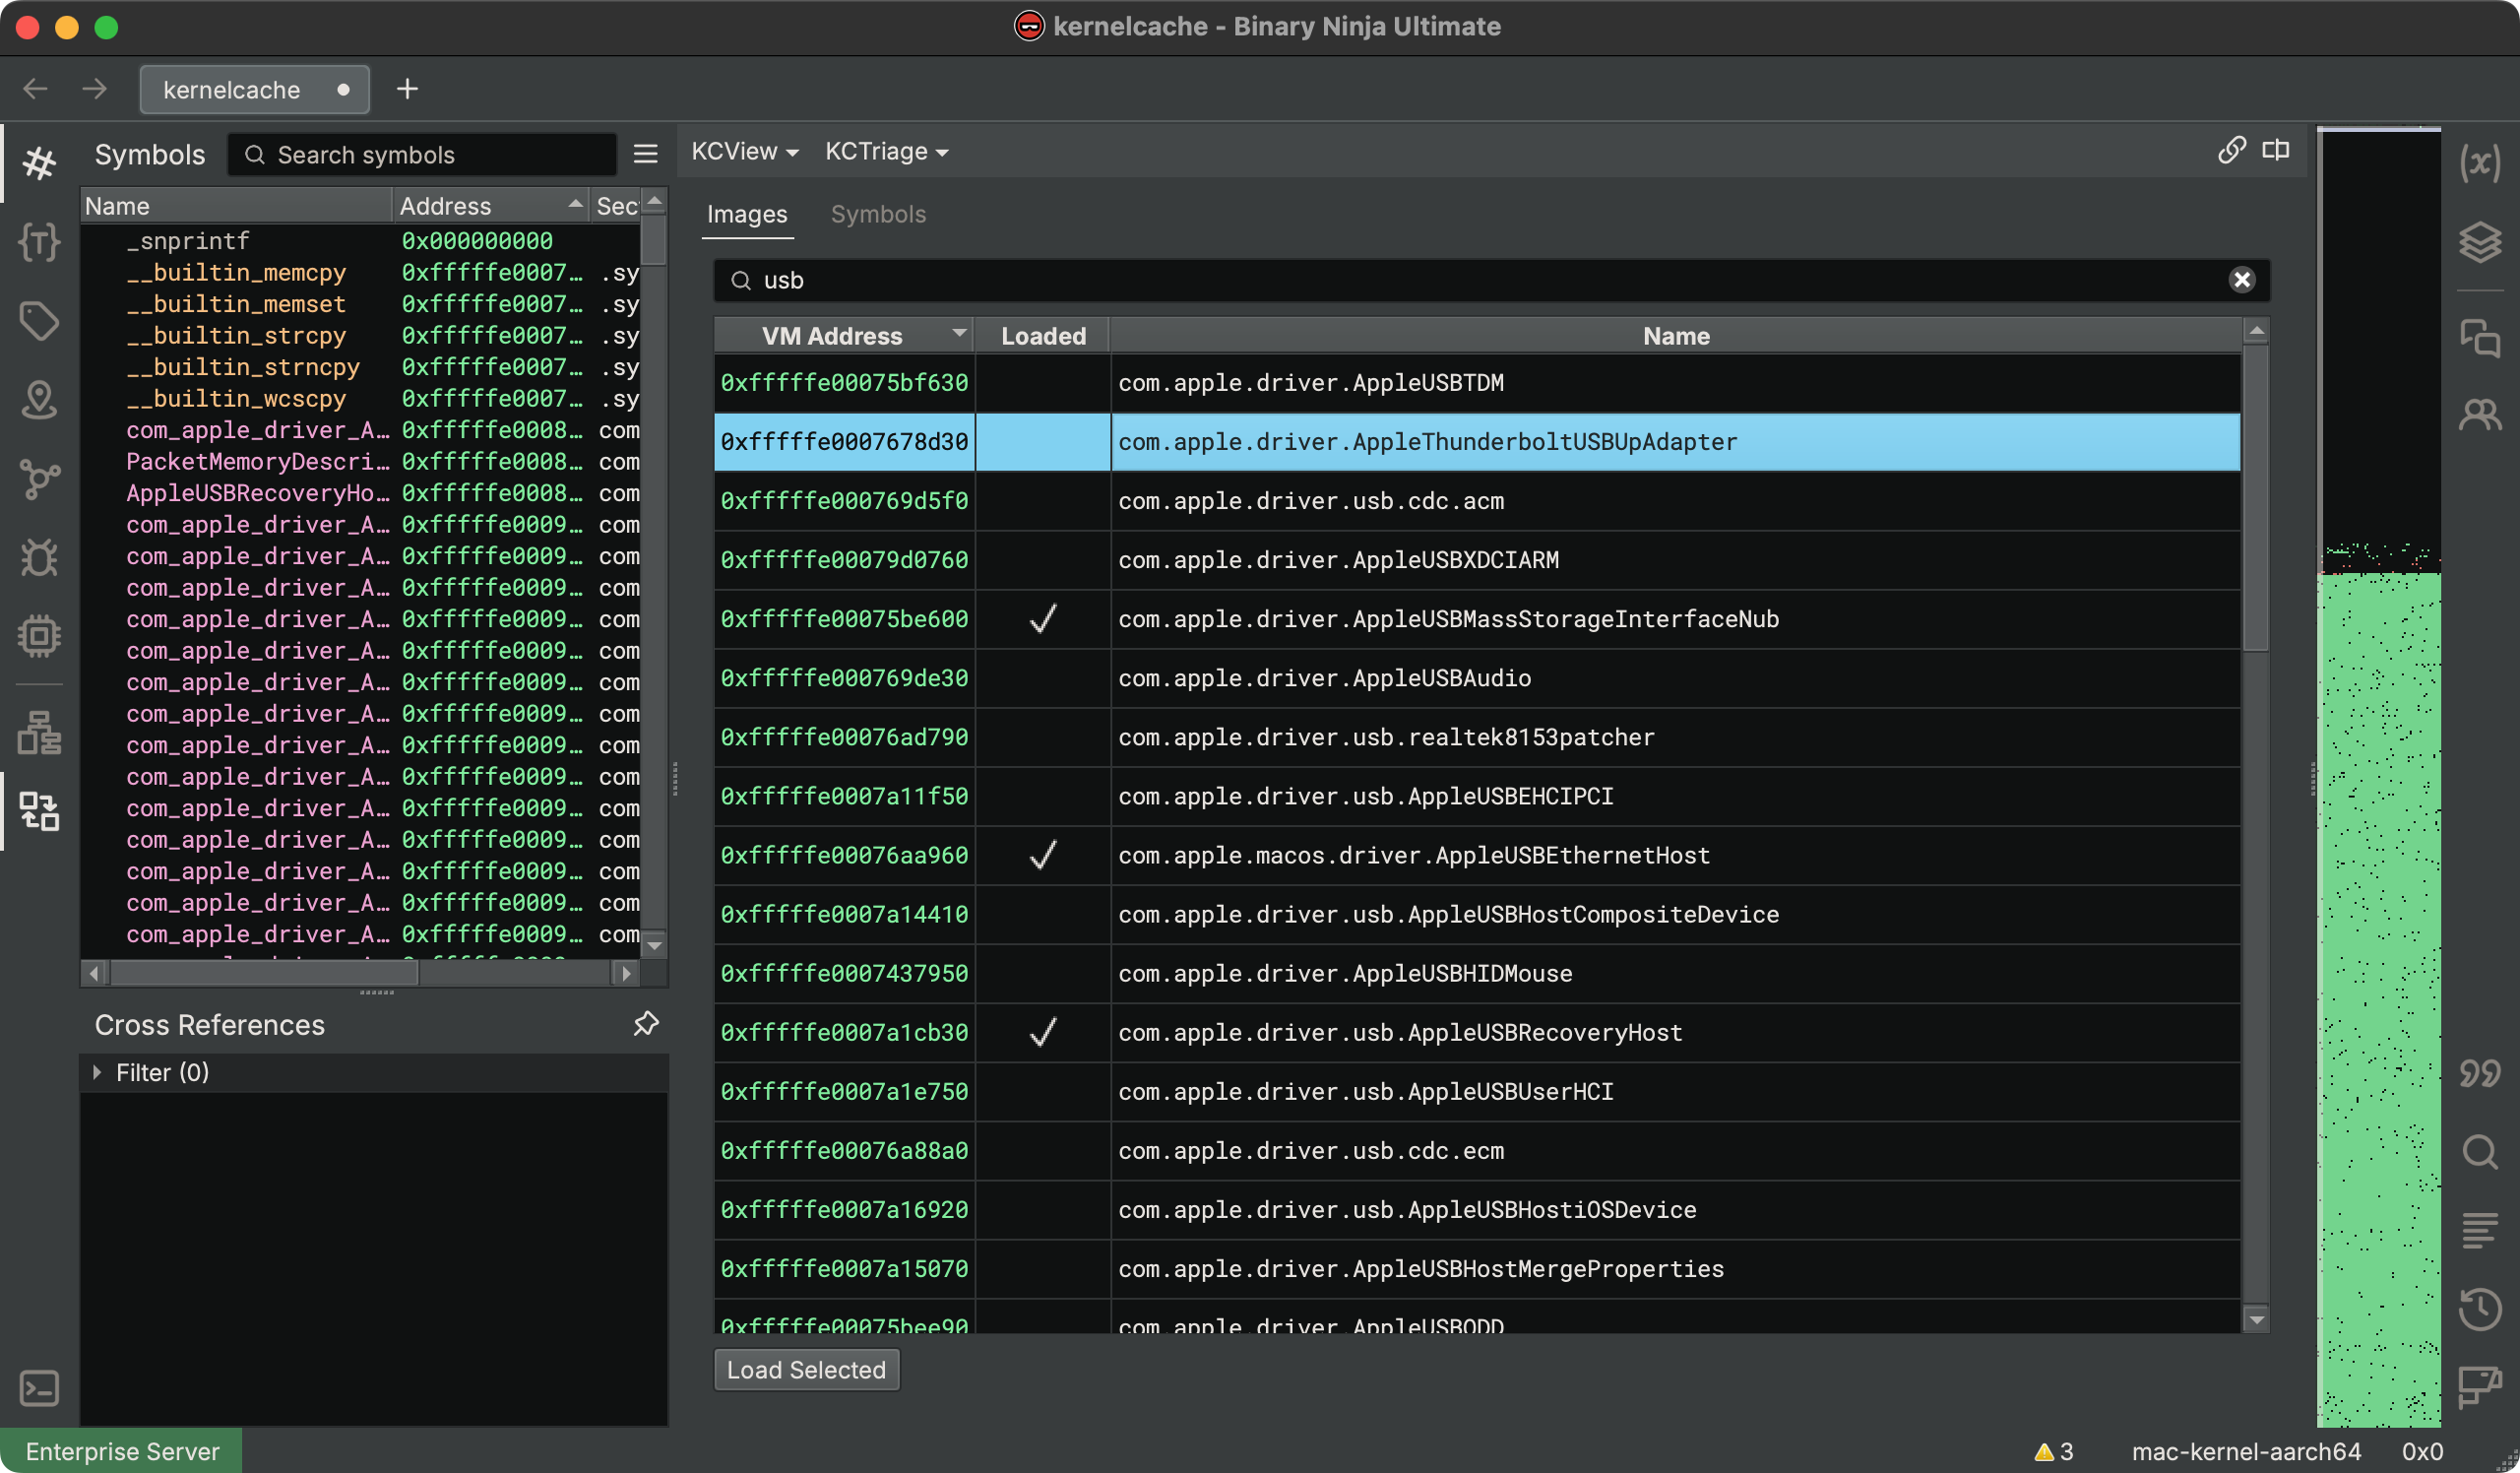Toggle loaded mark for AppleUSBEthernetHost

coord(1043,855)
